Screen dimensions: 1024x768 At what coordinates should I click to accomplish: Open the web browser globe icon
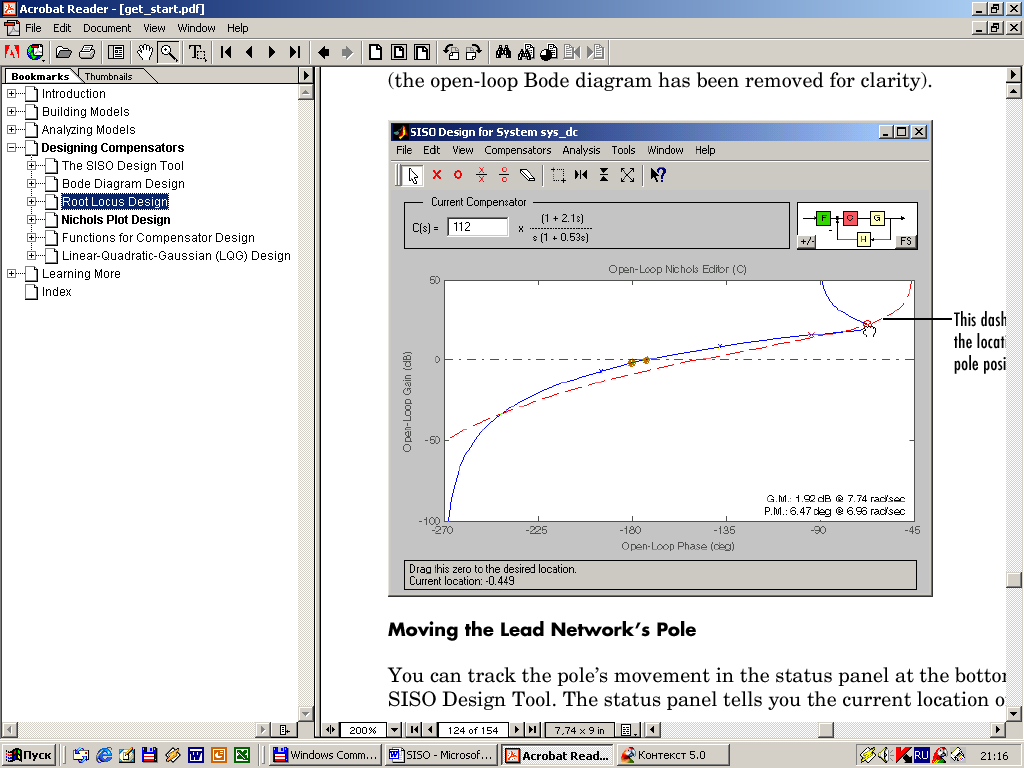[x=35, y=52]
